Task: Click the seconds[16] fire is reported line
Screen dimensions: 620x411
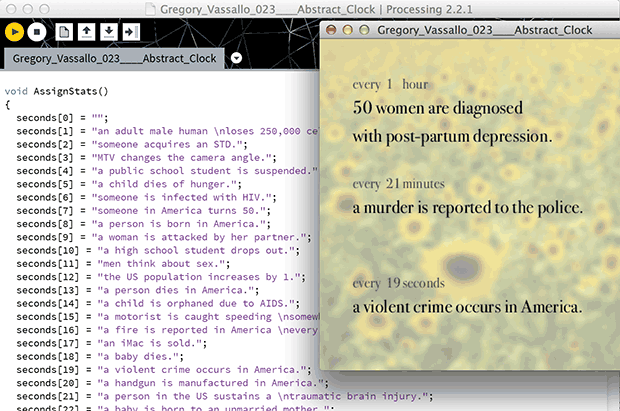Action: pos(168,330)
